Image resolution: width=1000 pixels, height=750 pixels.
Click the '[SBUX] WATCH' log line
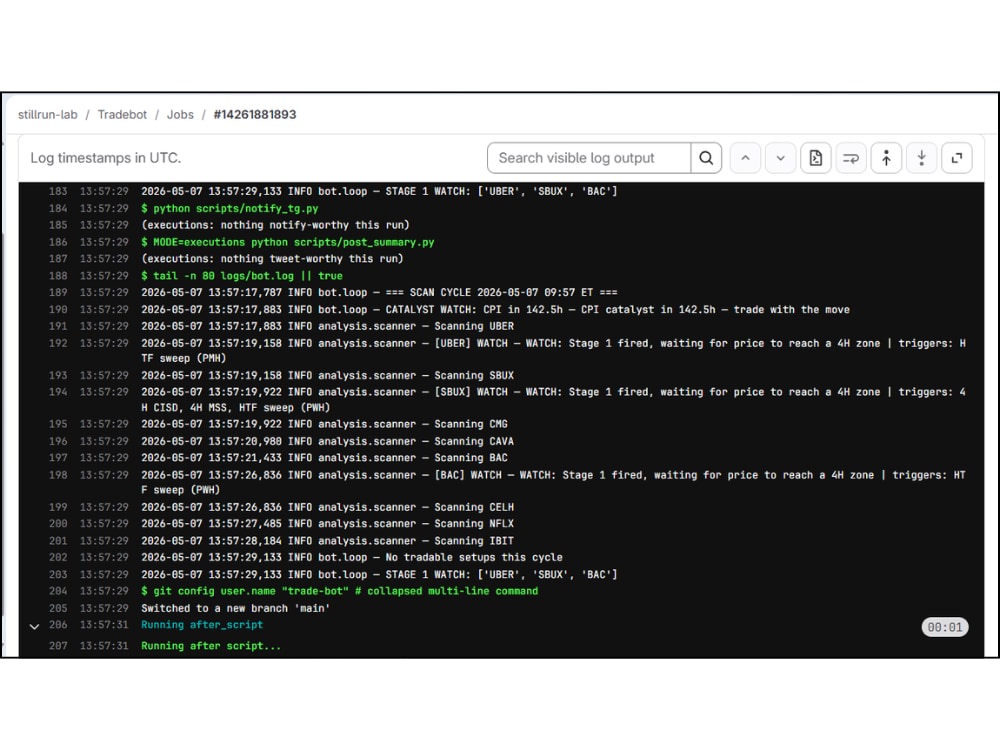coord(554,400)
